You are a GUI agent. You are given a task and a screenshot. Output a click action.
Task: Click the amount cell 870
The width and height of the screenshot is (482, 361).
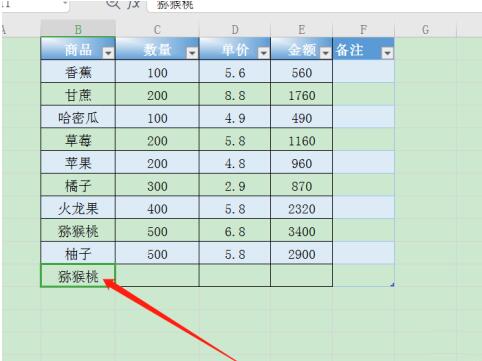(x=302, y=186)
